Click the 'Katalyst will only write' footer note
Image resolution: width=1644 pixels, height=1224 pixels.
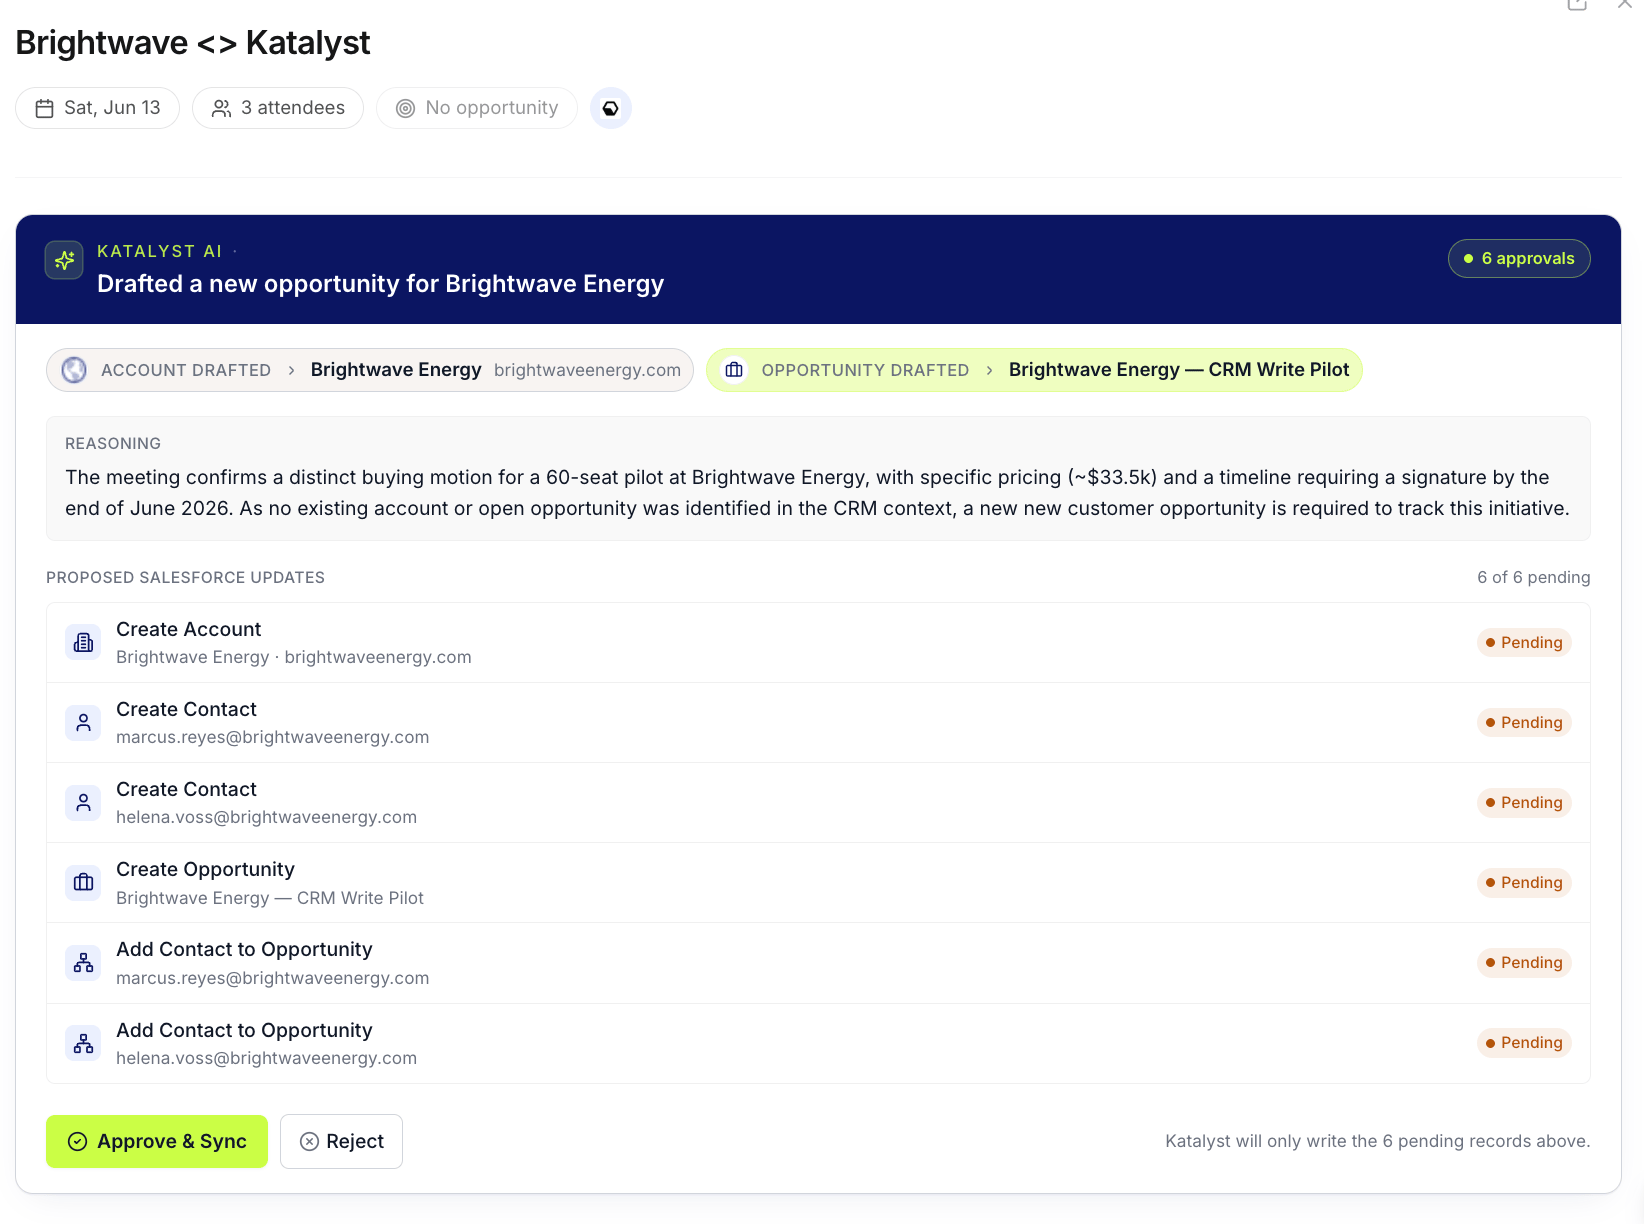coord(1377,1141)
